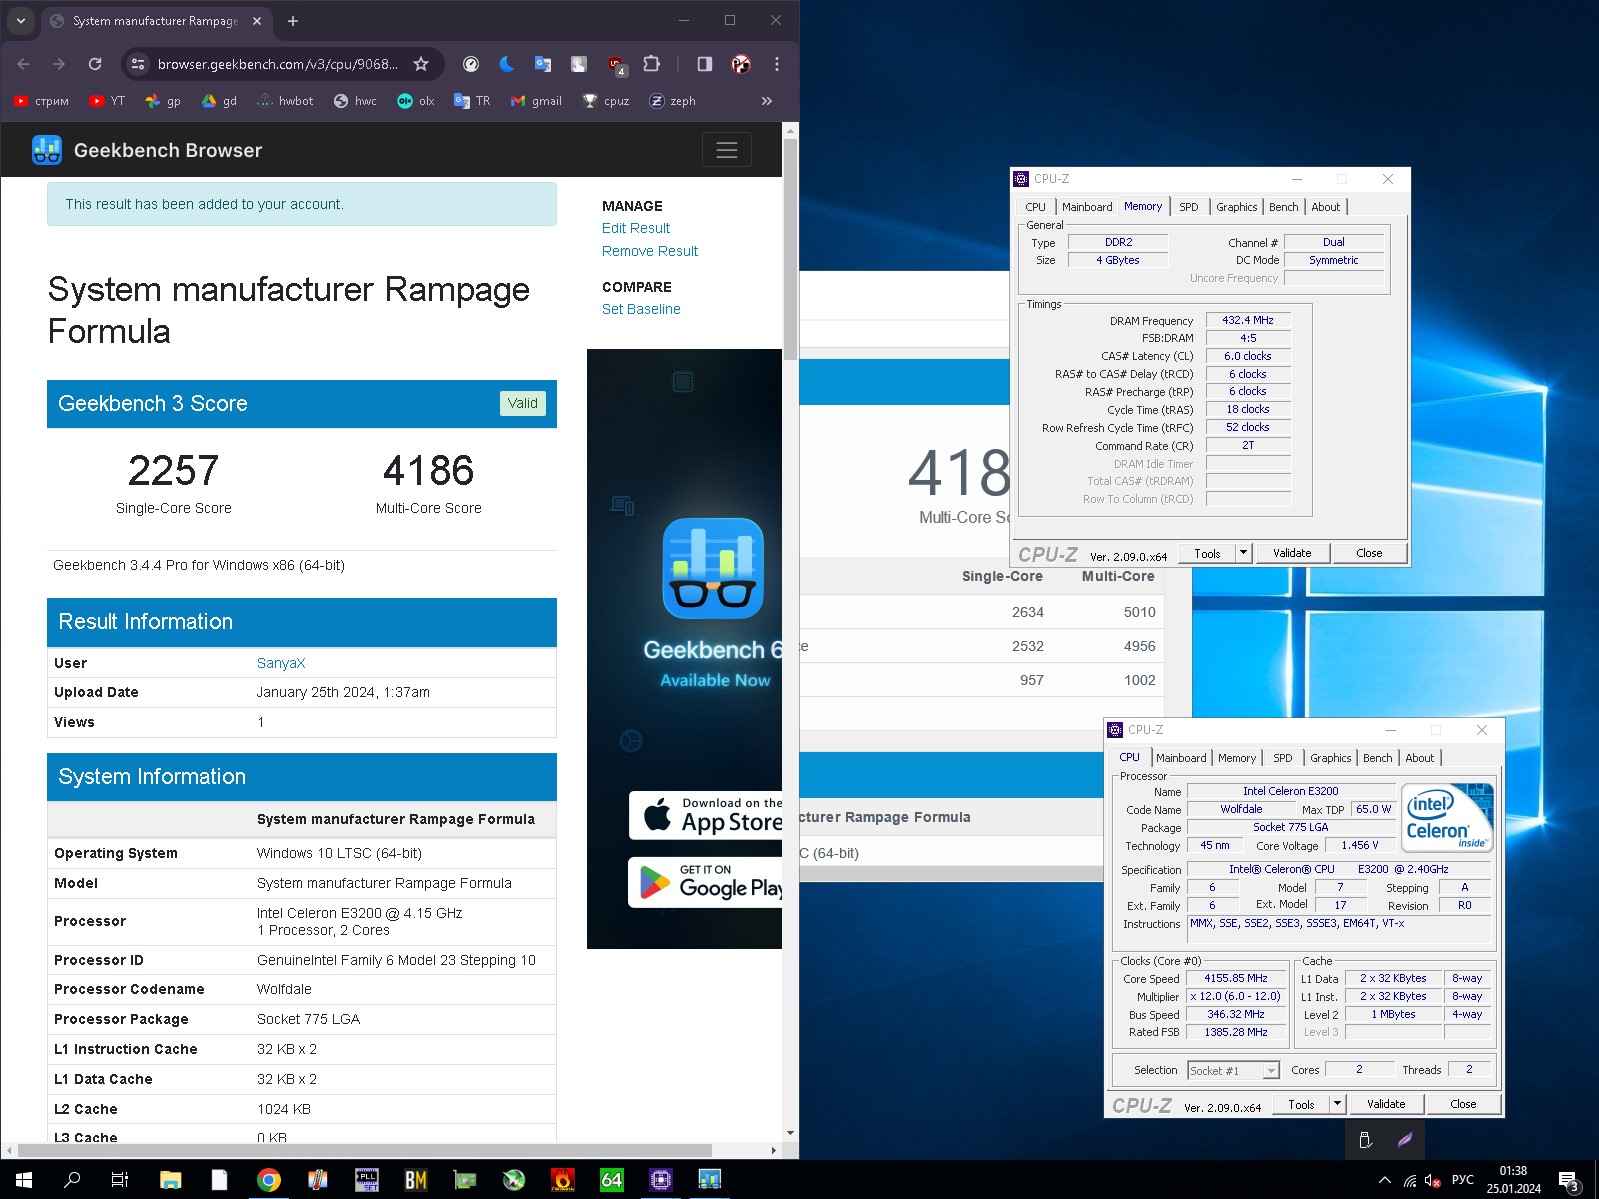This screenshot has width=1599, height=1199.
Task: Click the Intel Celeron inside logo
Action: (1448, 817)
